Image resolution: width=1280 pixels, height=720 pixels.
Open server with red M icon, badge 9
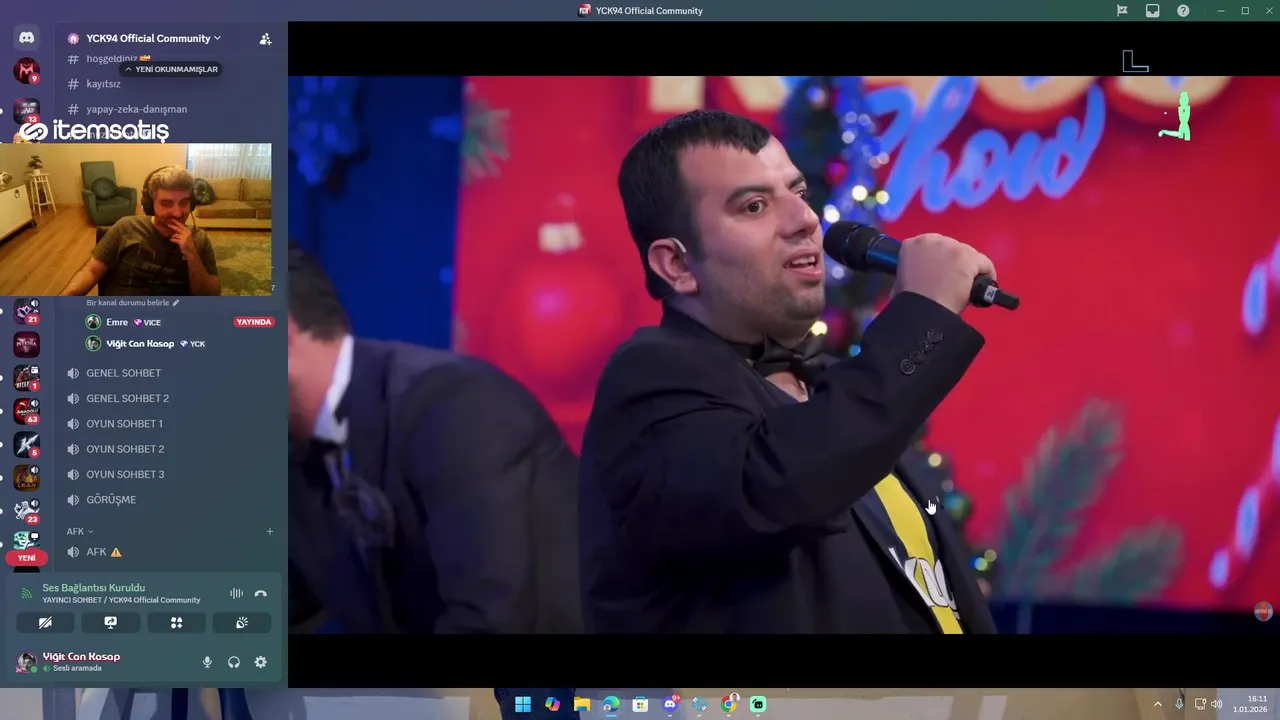26,71
